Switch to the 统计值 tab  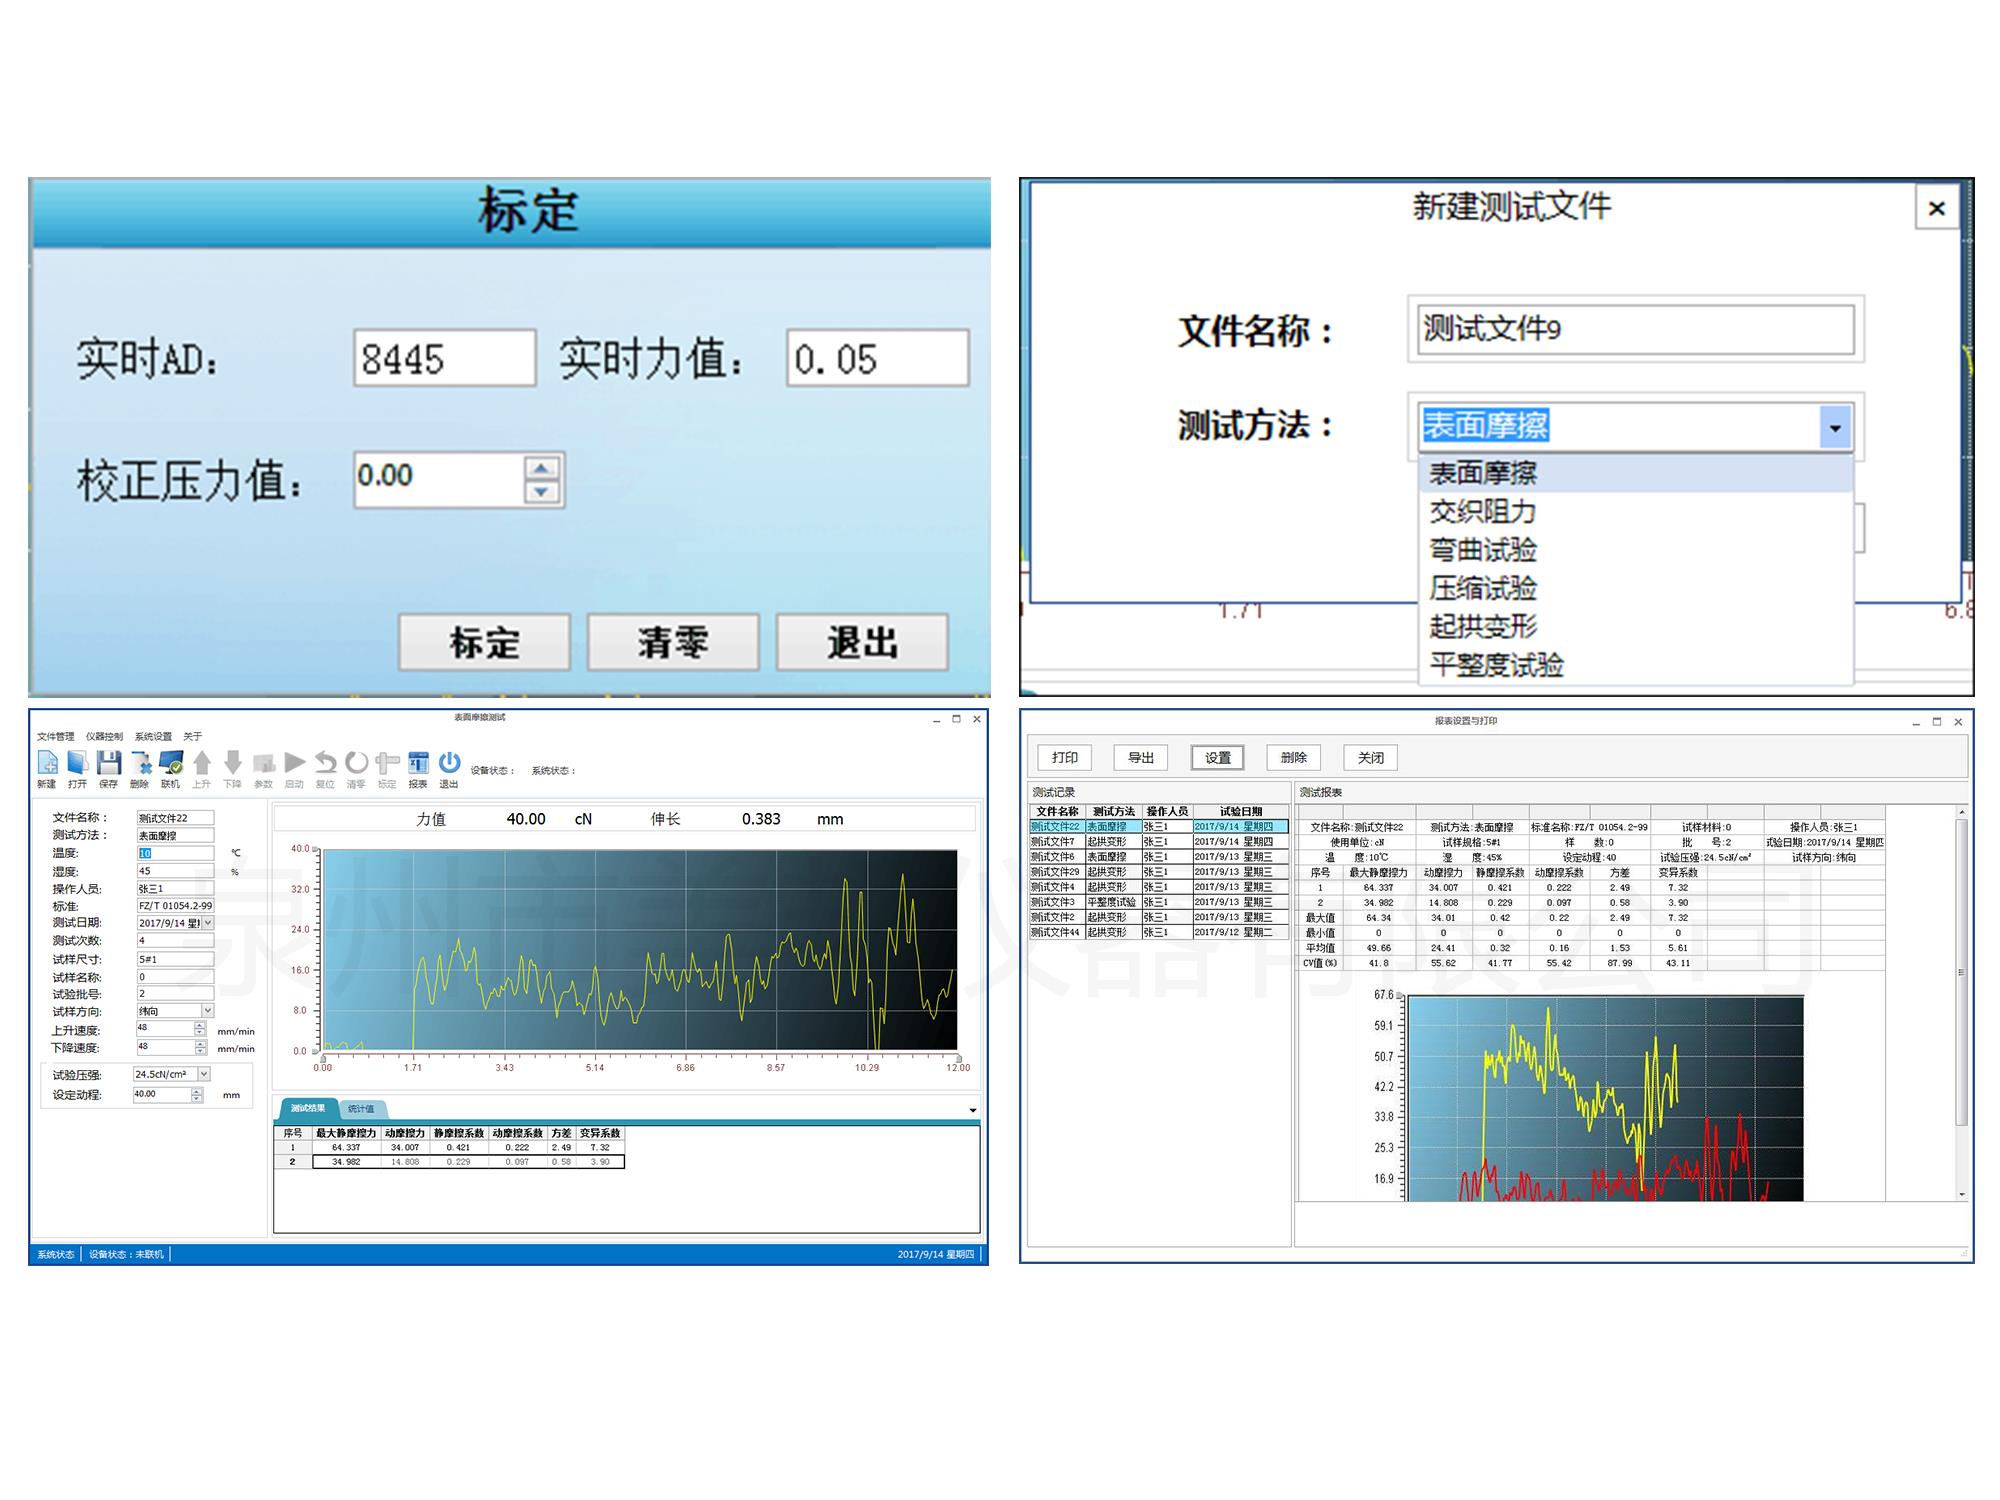pyautogui.click(x=361, y=1109)
